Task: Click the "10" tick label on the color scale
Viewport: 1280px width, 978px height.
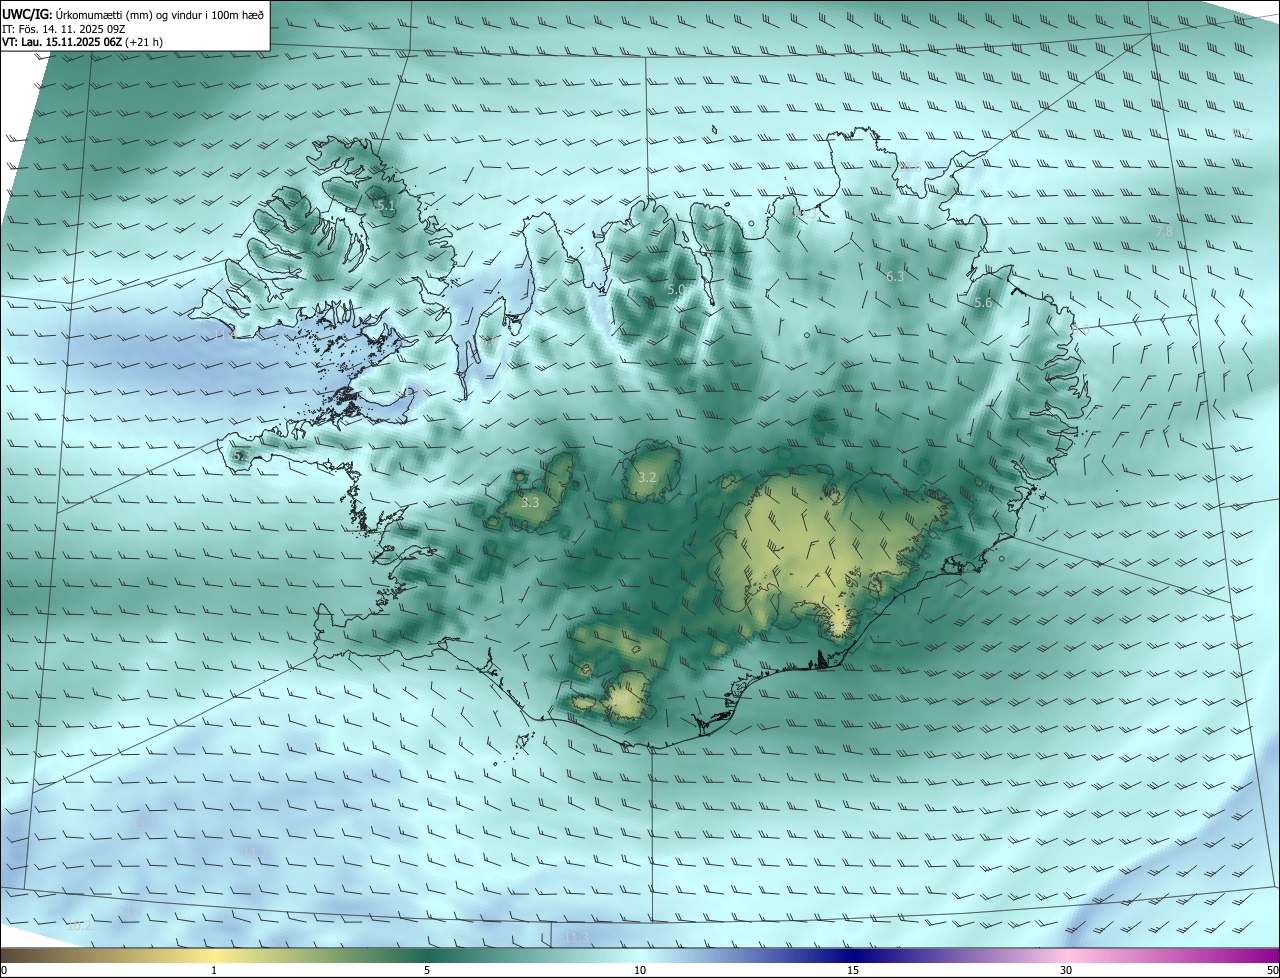Action: coord(640,971)
